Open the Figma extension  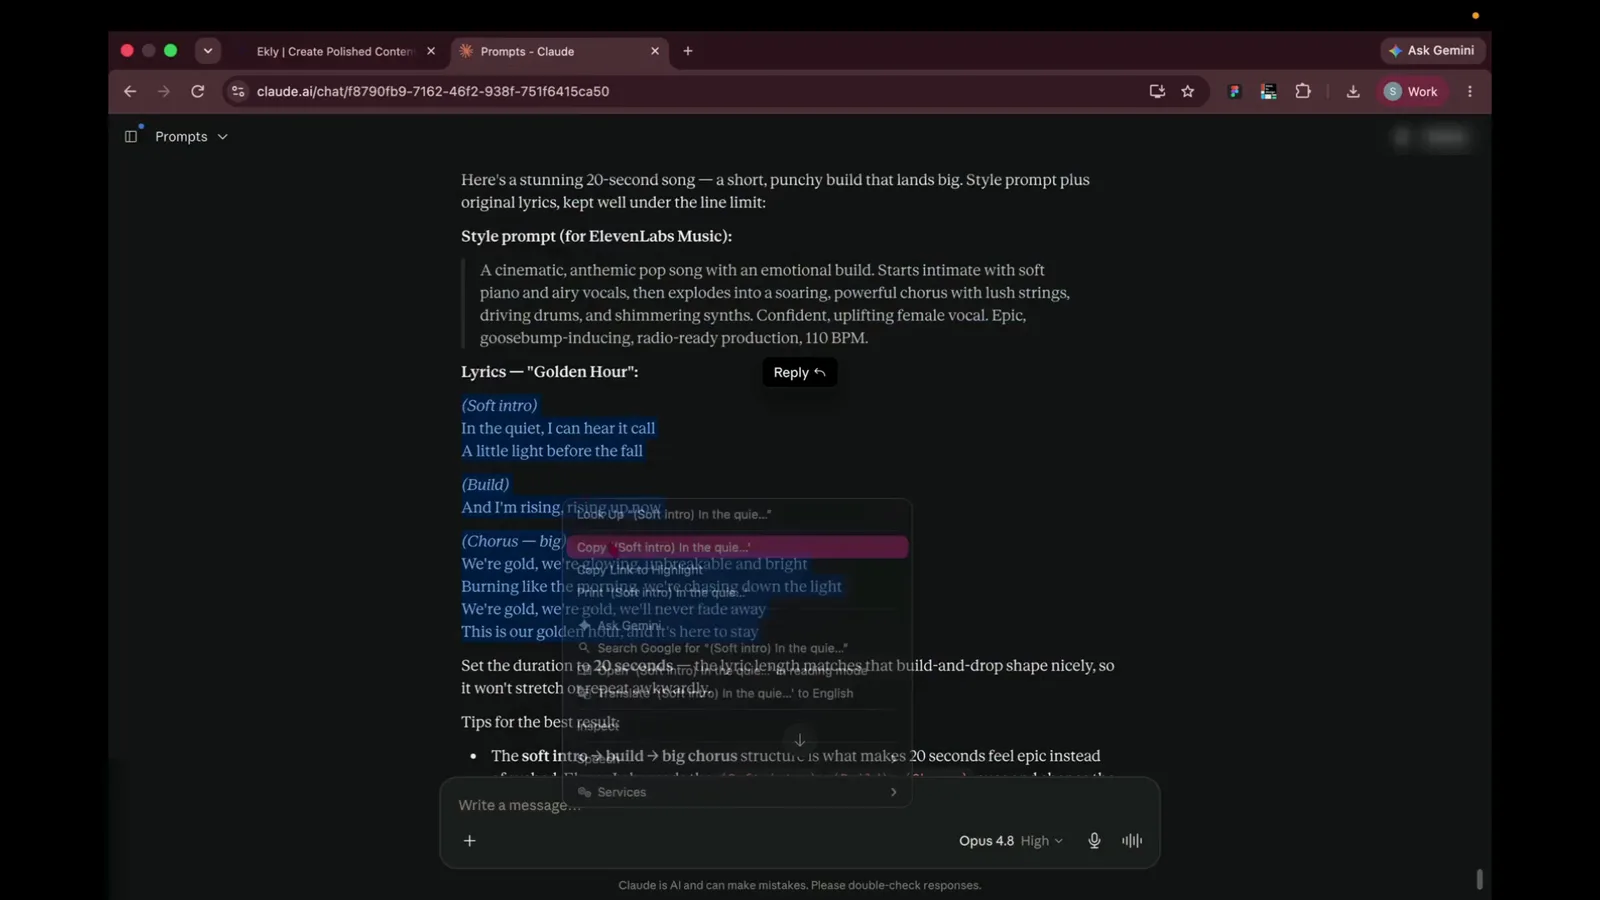(1235, 91)
